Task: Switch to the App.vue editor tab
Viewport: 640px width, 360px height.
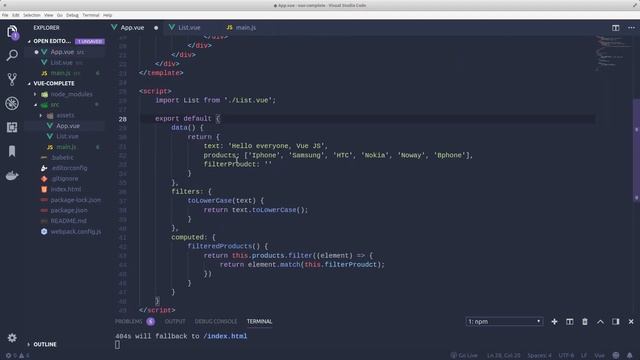Action: [x=132, y=28]
